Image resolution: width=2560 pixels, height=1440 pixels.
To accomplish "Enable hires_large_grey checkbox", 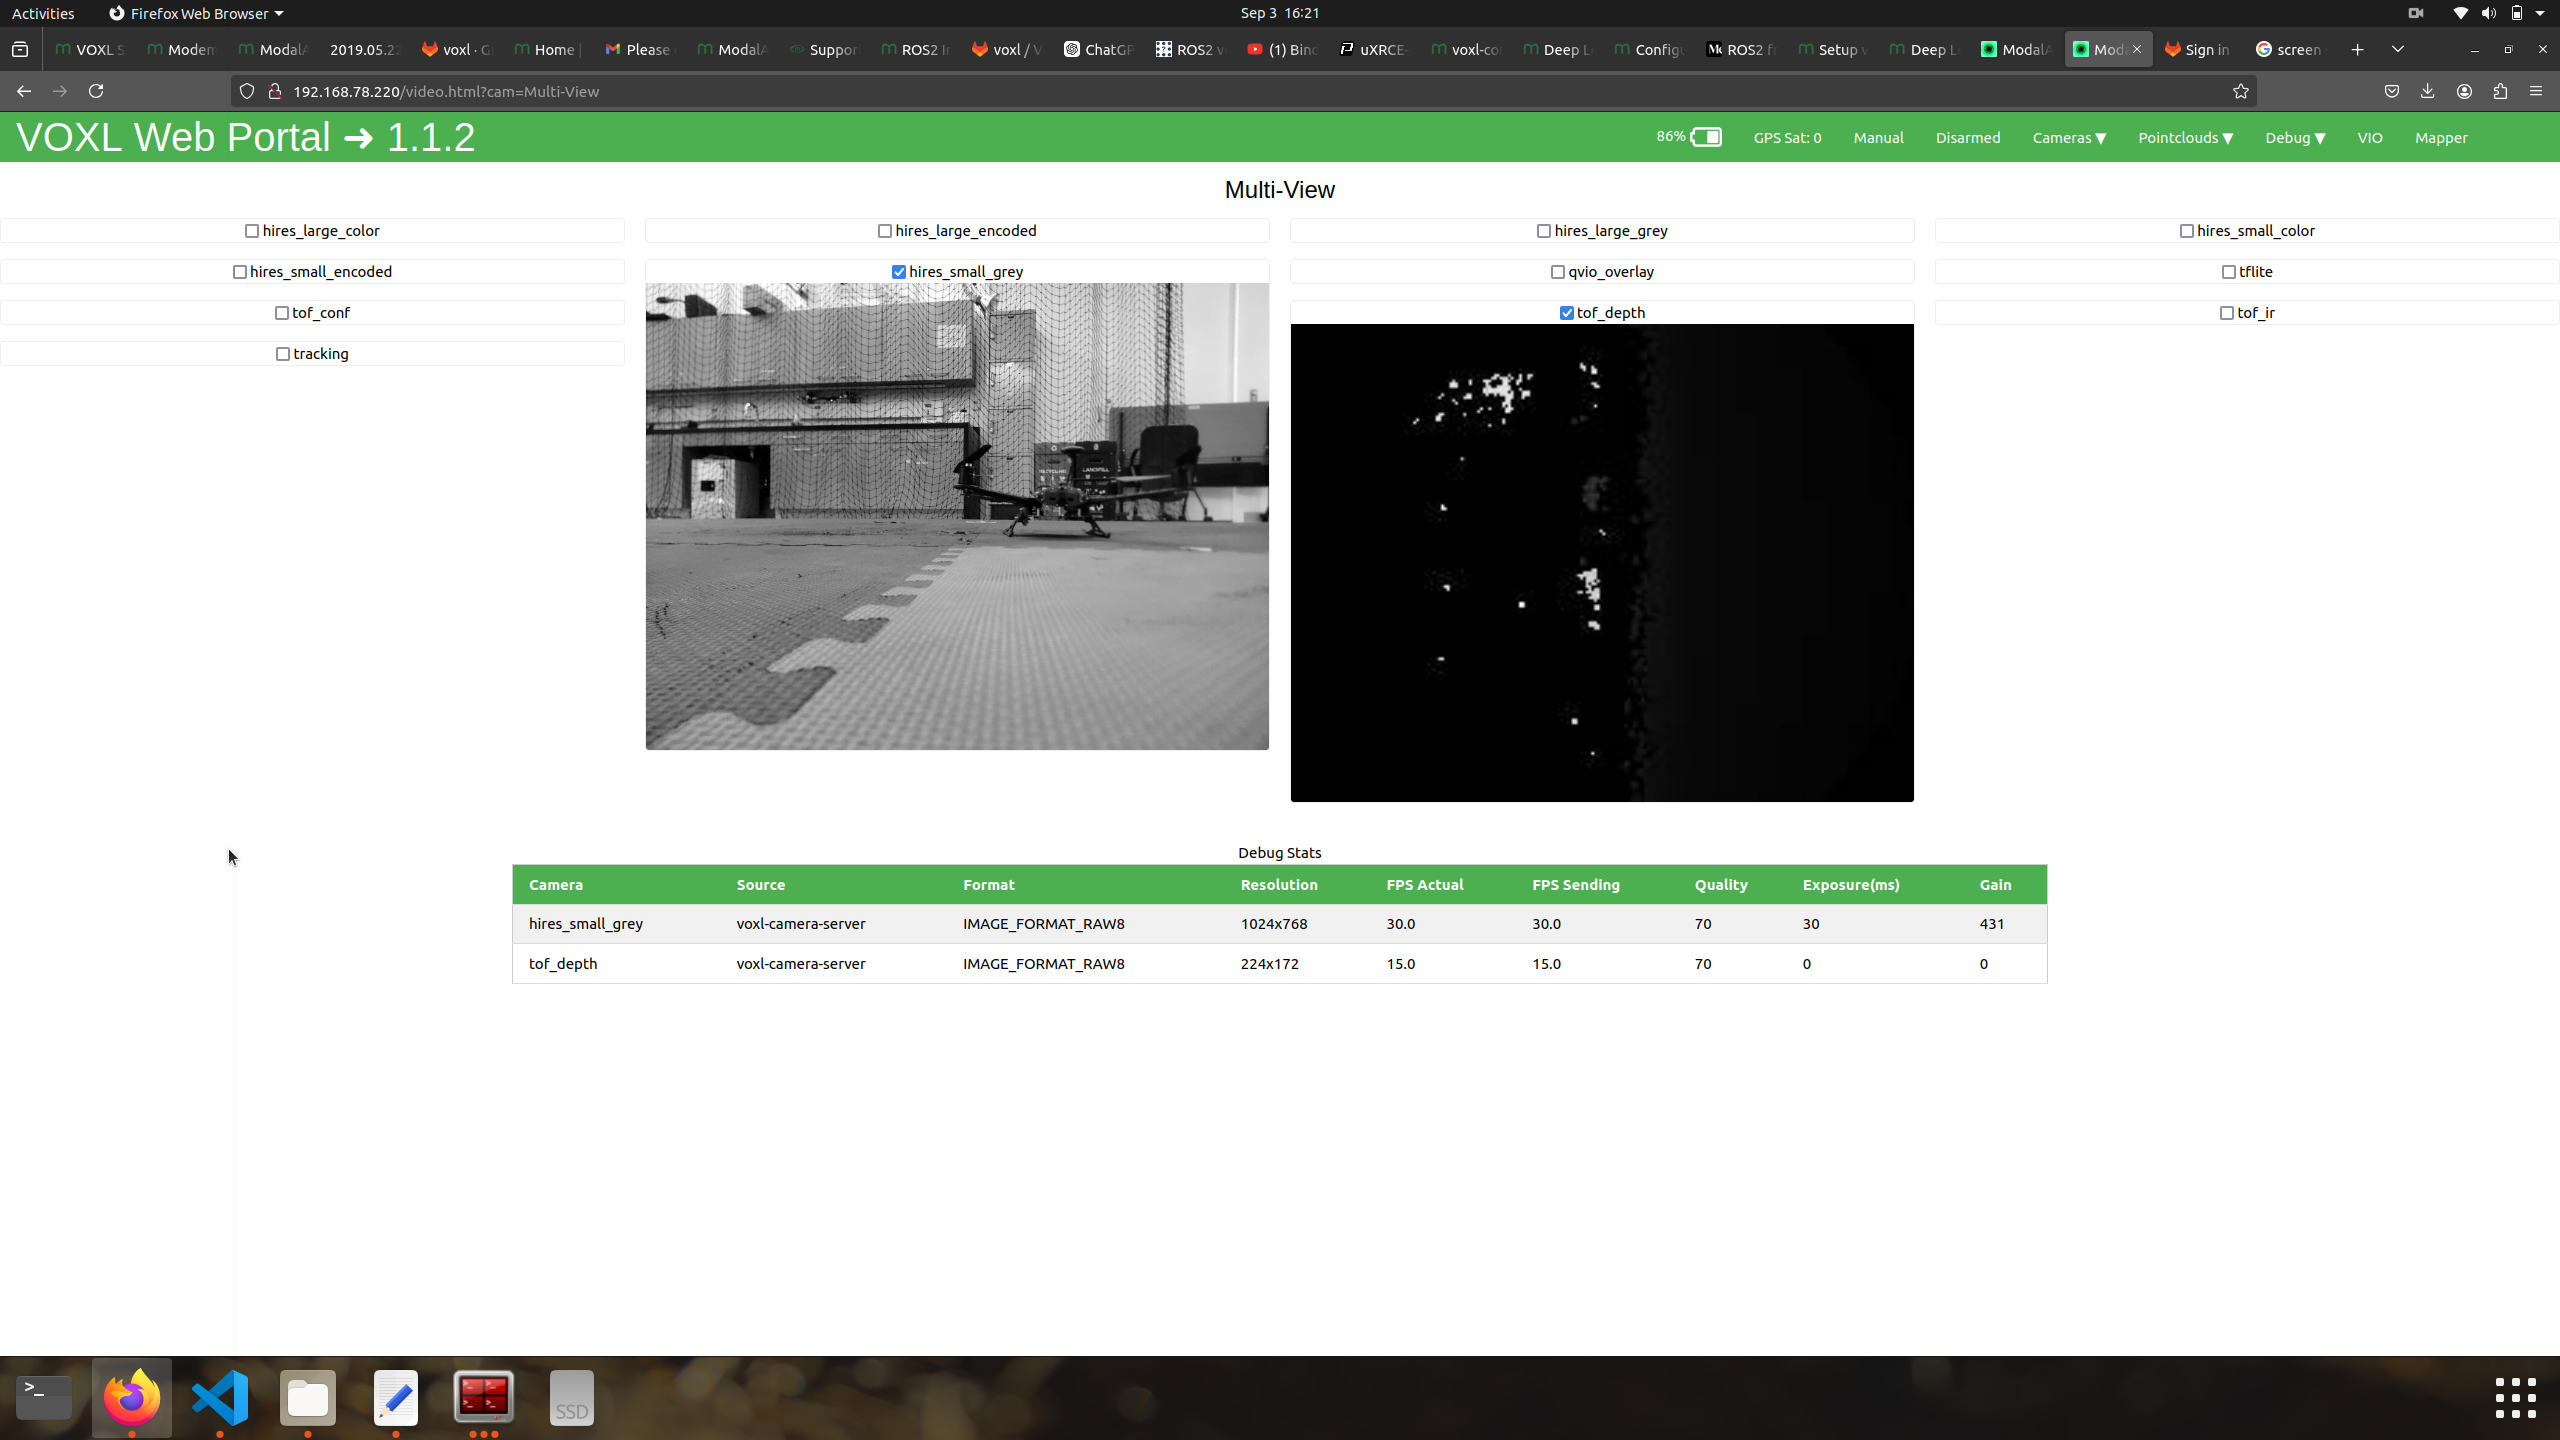I will coord(1544,231).
